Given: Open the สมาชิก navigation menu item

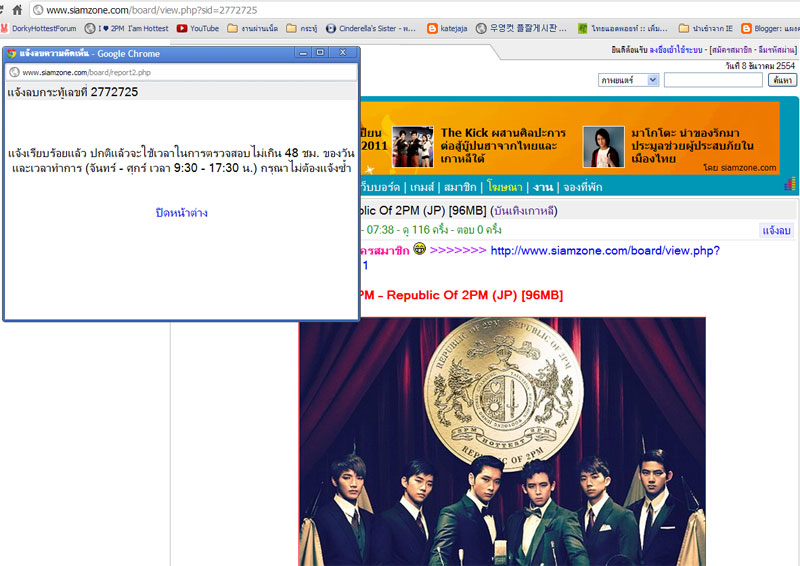Looking at the screenshot, I should (x=460, y=187).
